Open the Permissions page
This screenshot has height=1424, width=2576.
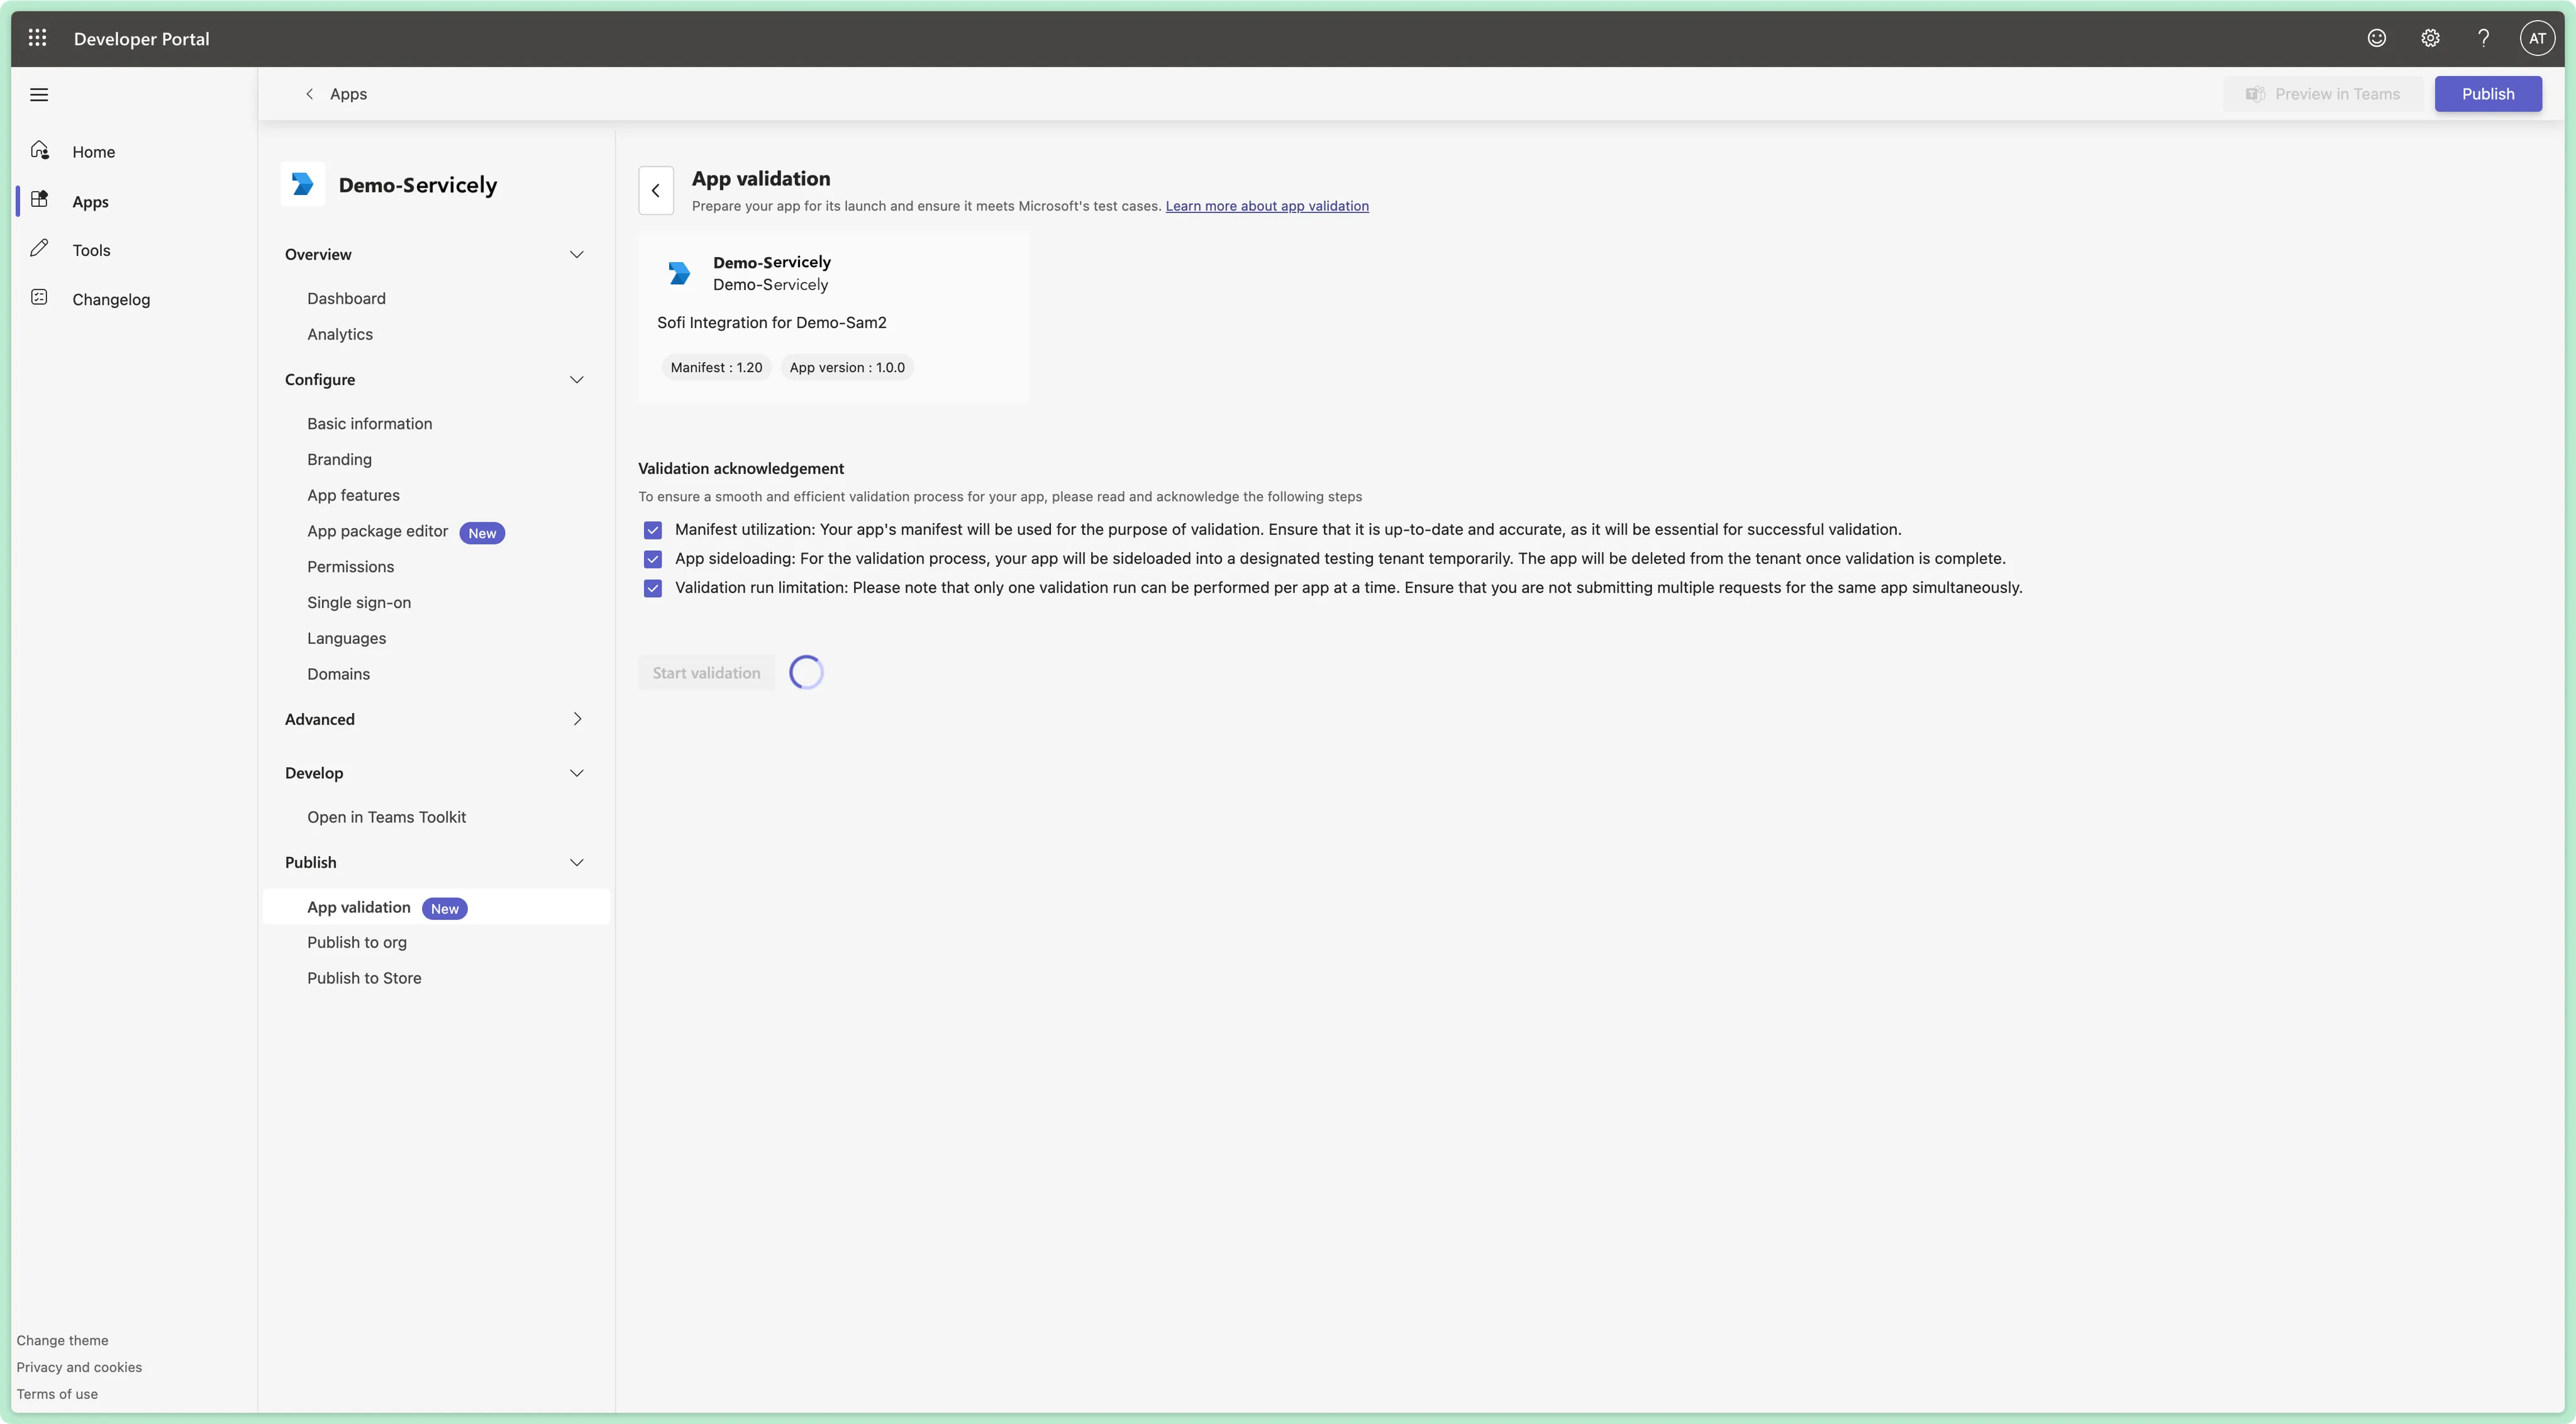pos(350,567)
